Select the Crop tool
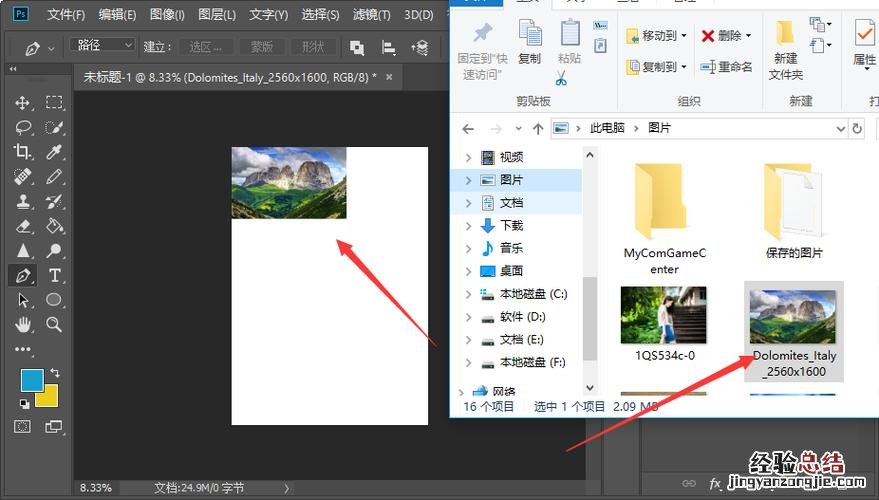The width and height of the screenshot is (879, 500). point(22,152)
